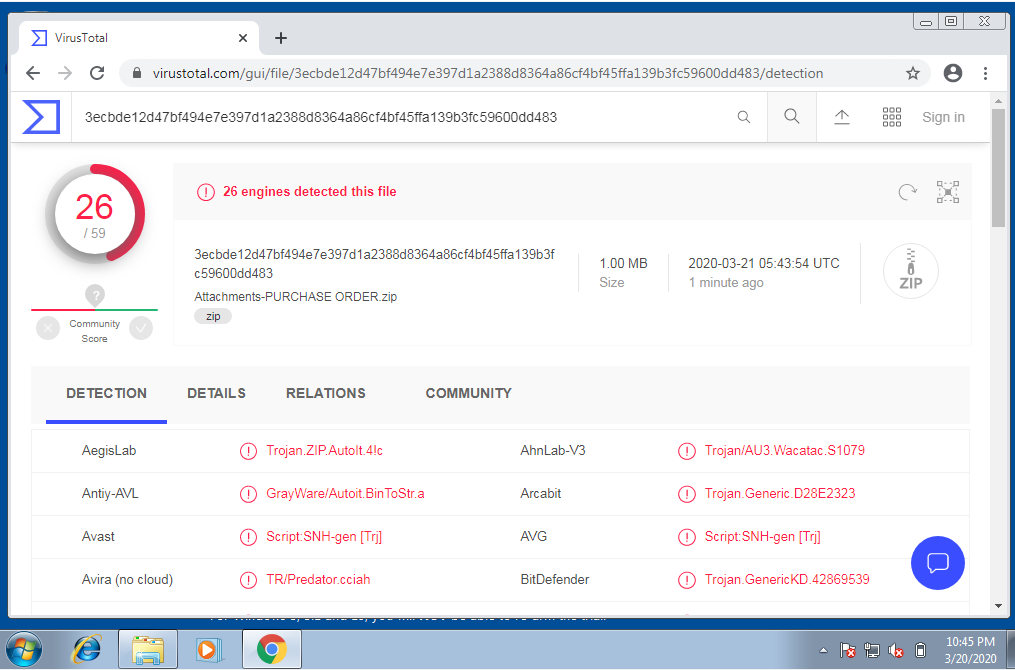
Task: Reload the page with the refresh icon
Action: point(97,73)
